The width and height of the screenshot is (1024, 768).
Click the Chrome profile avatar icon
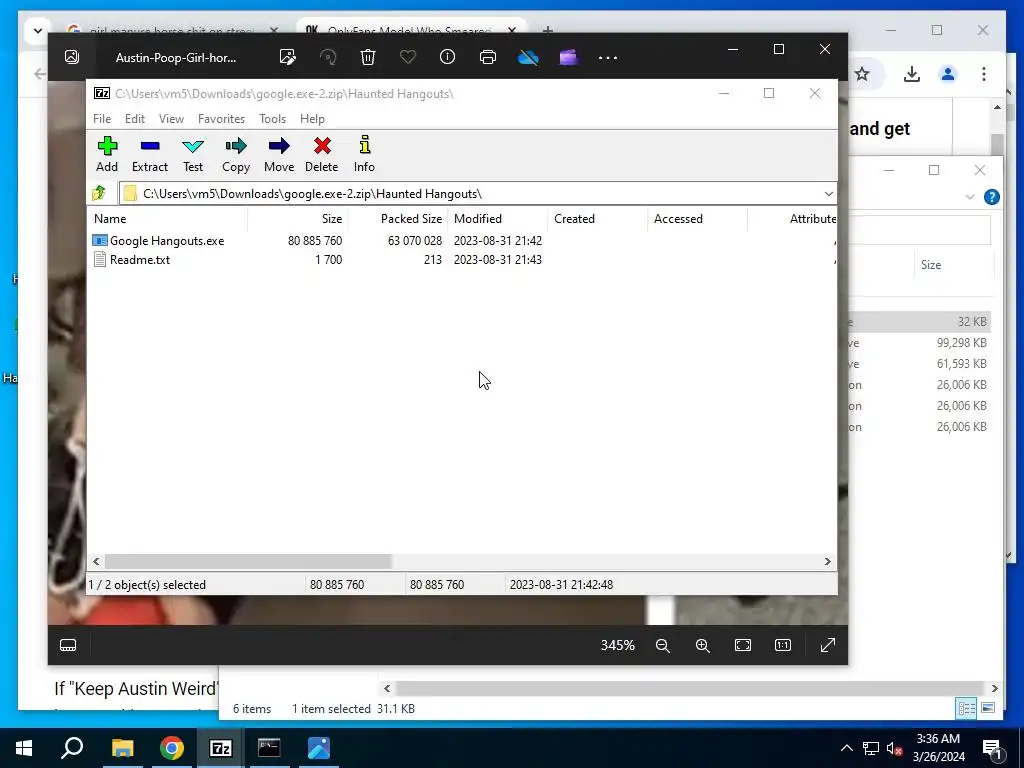pyautogui.click(x=948, y=74)
